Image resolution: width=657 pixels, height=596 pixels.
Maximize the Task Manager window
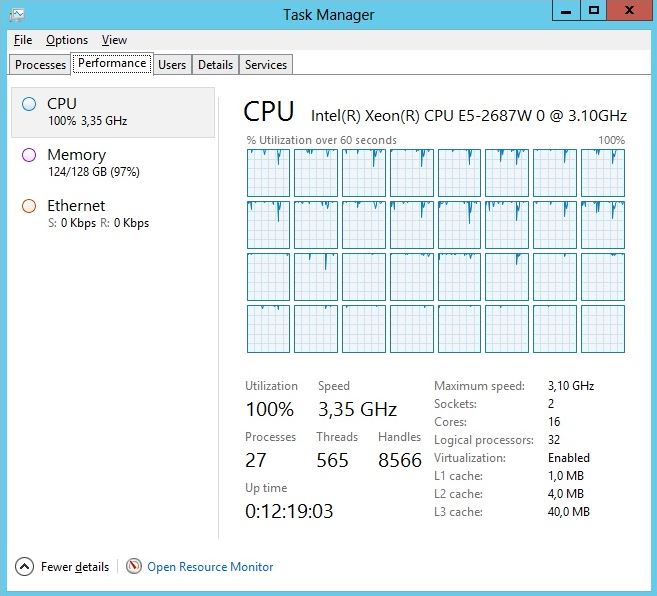tap(593, 10)
